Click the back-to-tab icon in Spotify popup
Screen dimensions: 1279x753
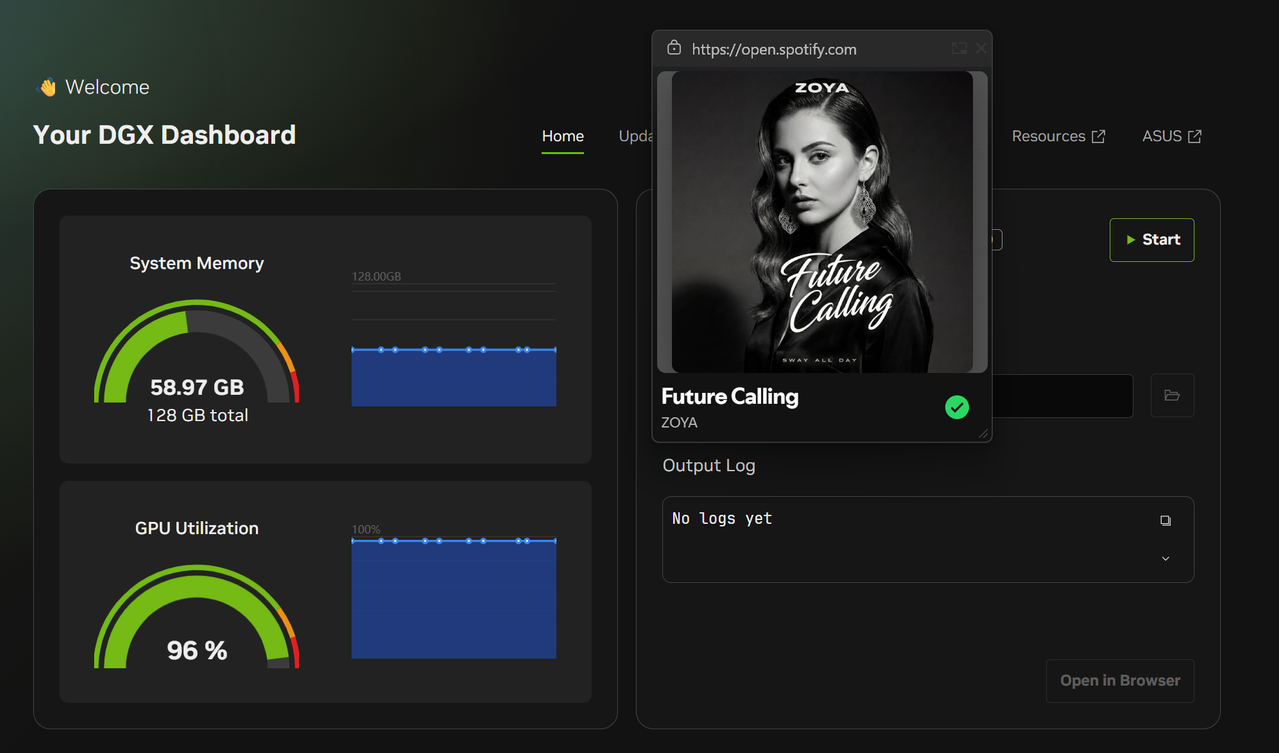tap(959, 48)
